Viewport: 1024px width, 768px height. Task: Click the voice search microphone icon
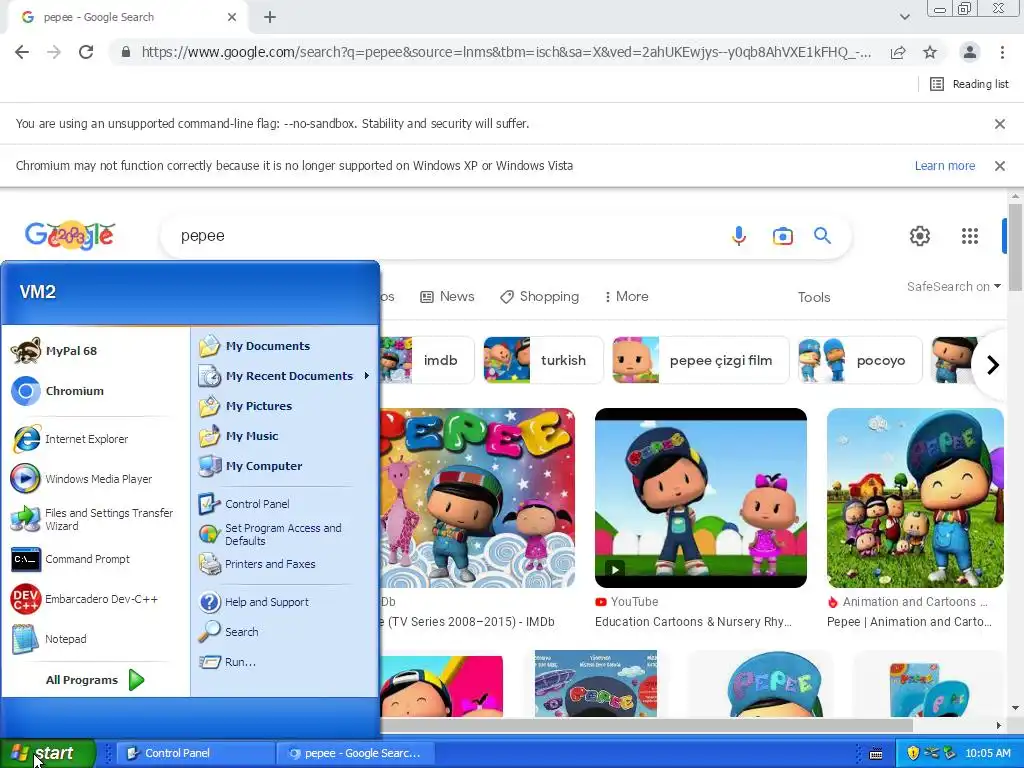pyautogui.click(x=739, y=236)
